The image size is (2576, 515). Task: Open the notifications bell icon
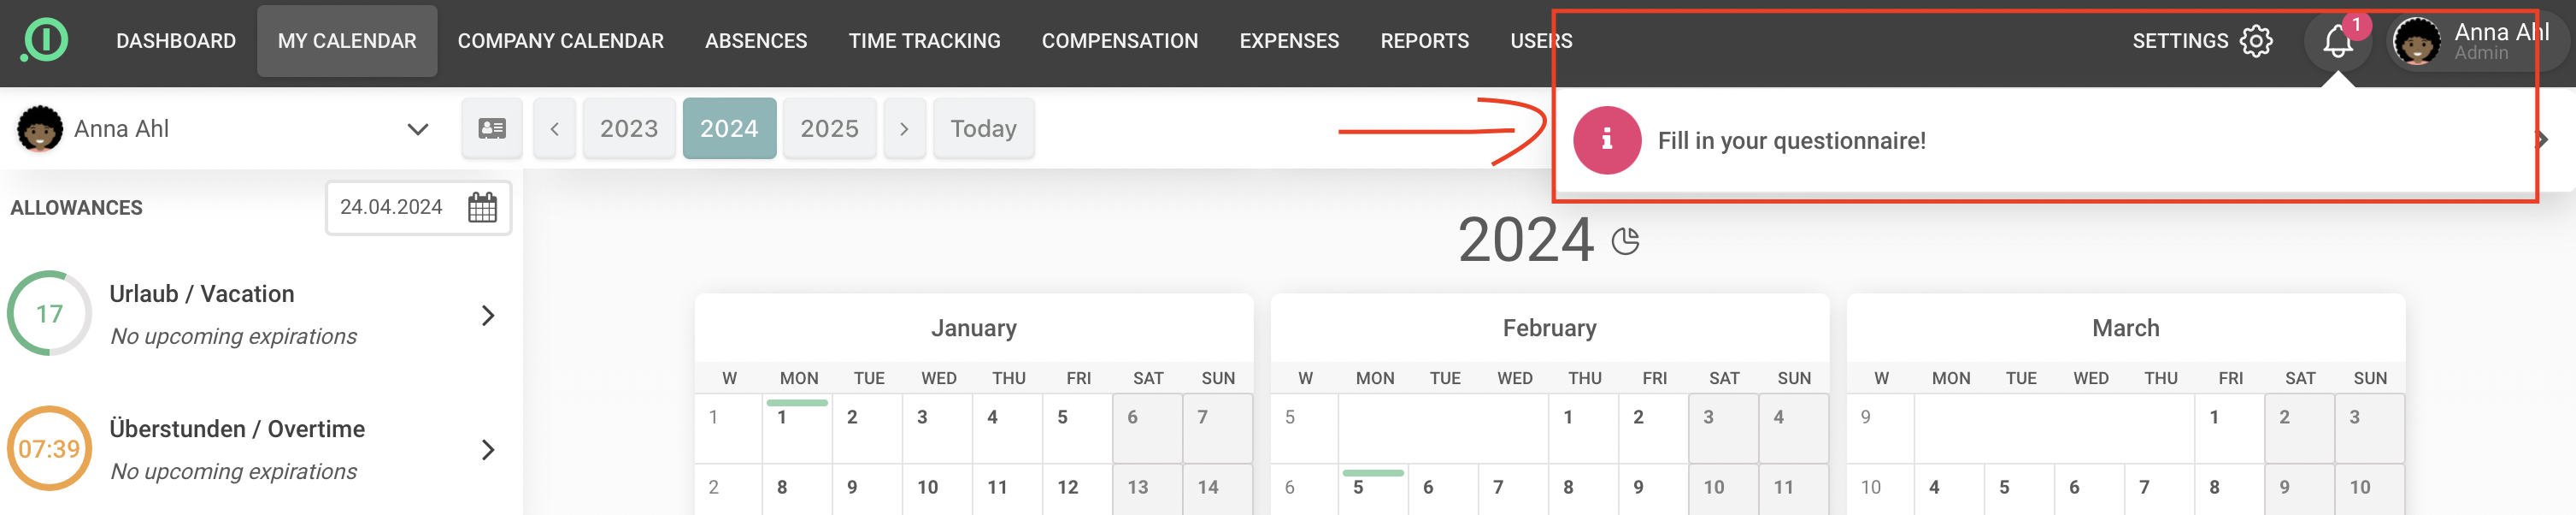(2337, 41)
